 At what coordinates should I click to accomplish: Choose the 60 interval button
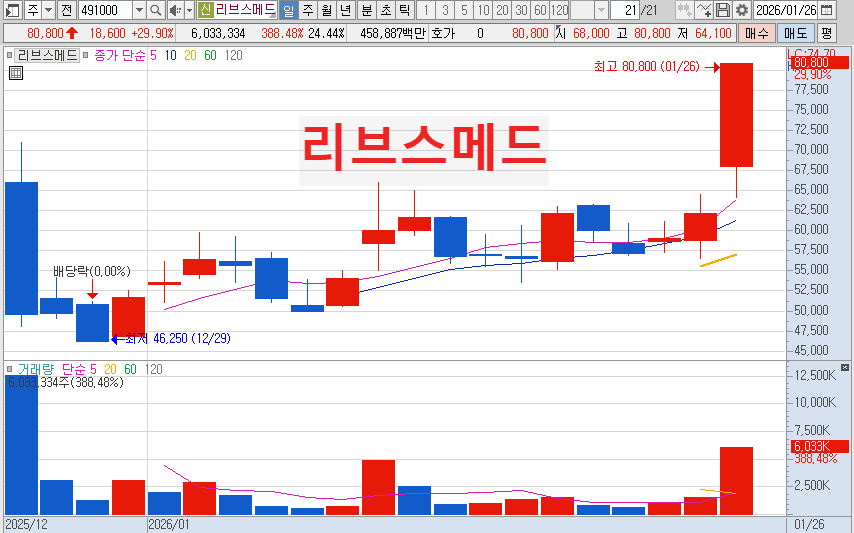(540, 10)
